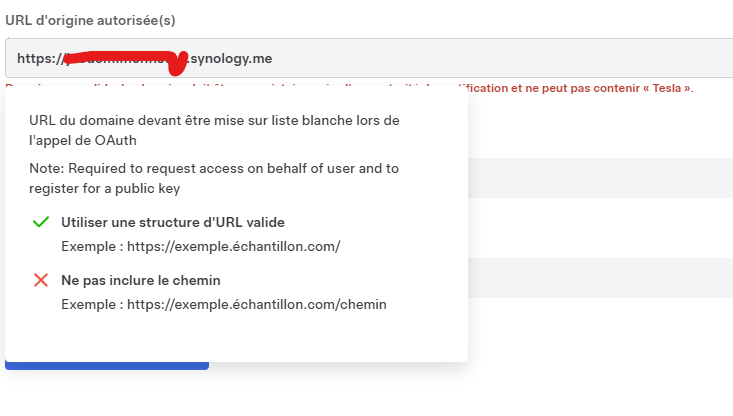733x416 pixels.
Task: Click "synology.me" text in the URL field
Action: (231, 59)
